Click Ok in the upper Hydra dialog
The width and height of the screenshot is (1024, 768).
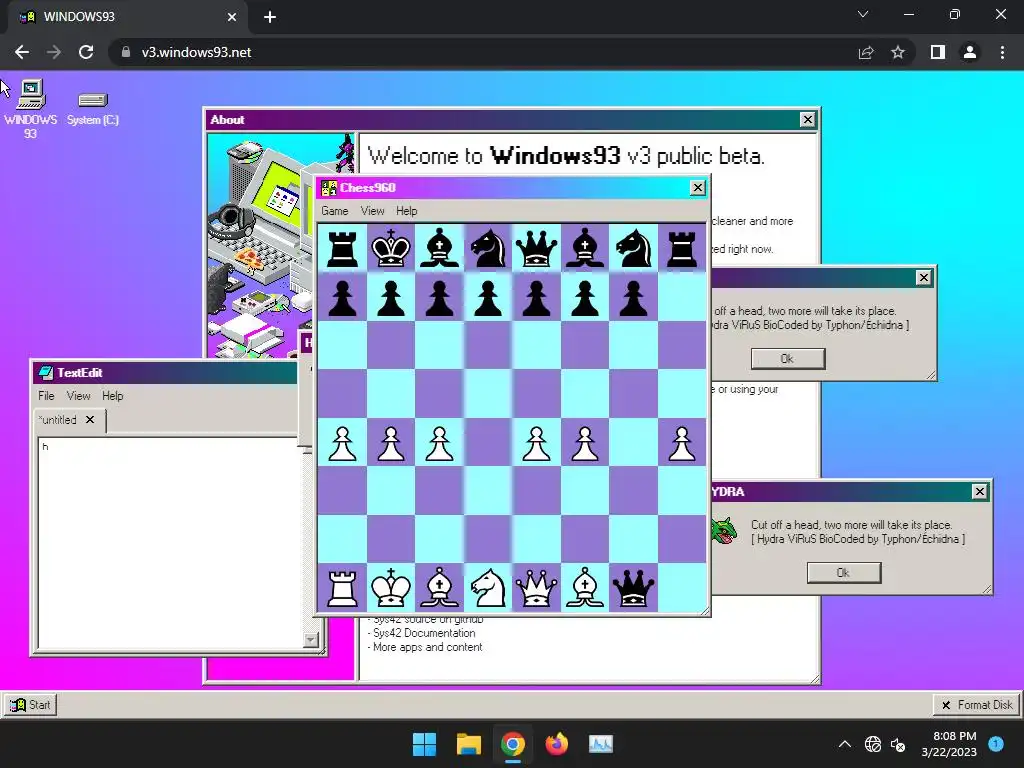[x=788, y=359]
